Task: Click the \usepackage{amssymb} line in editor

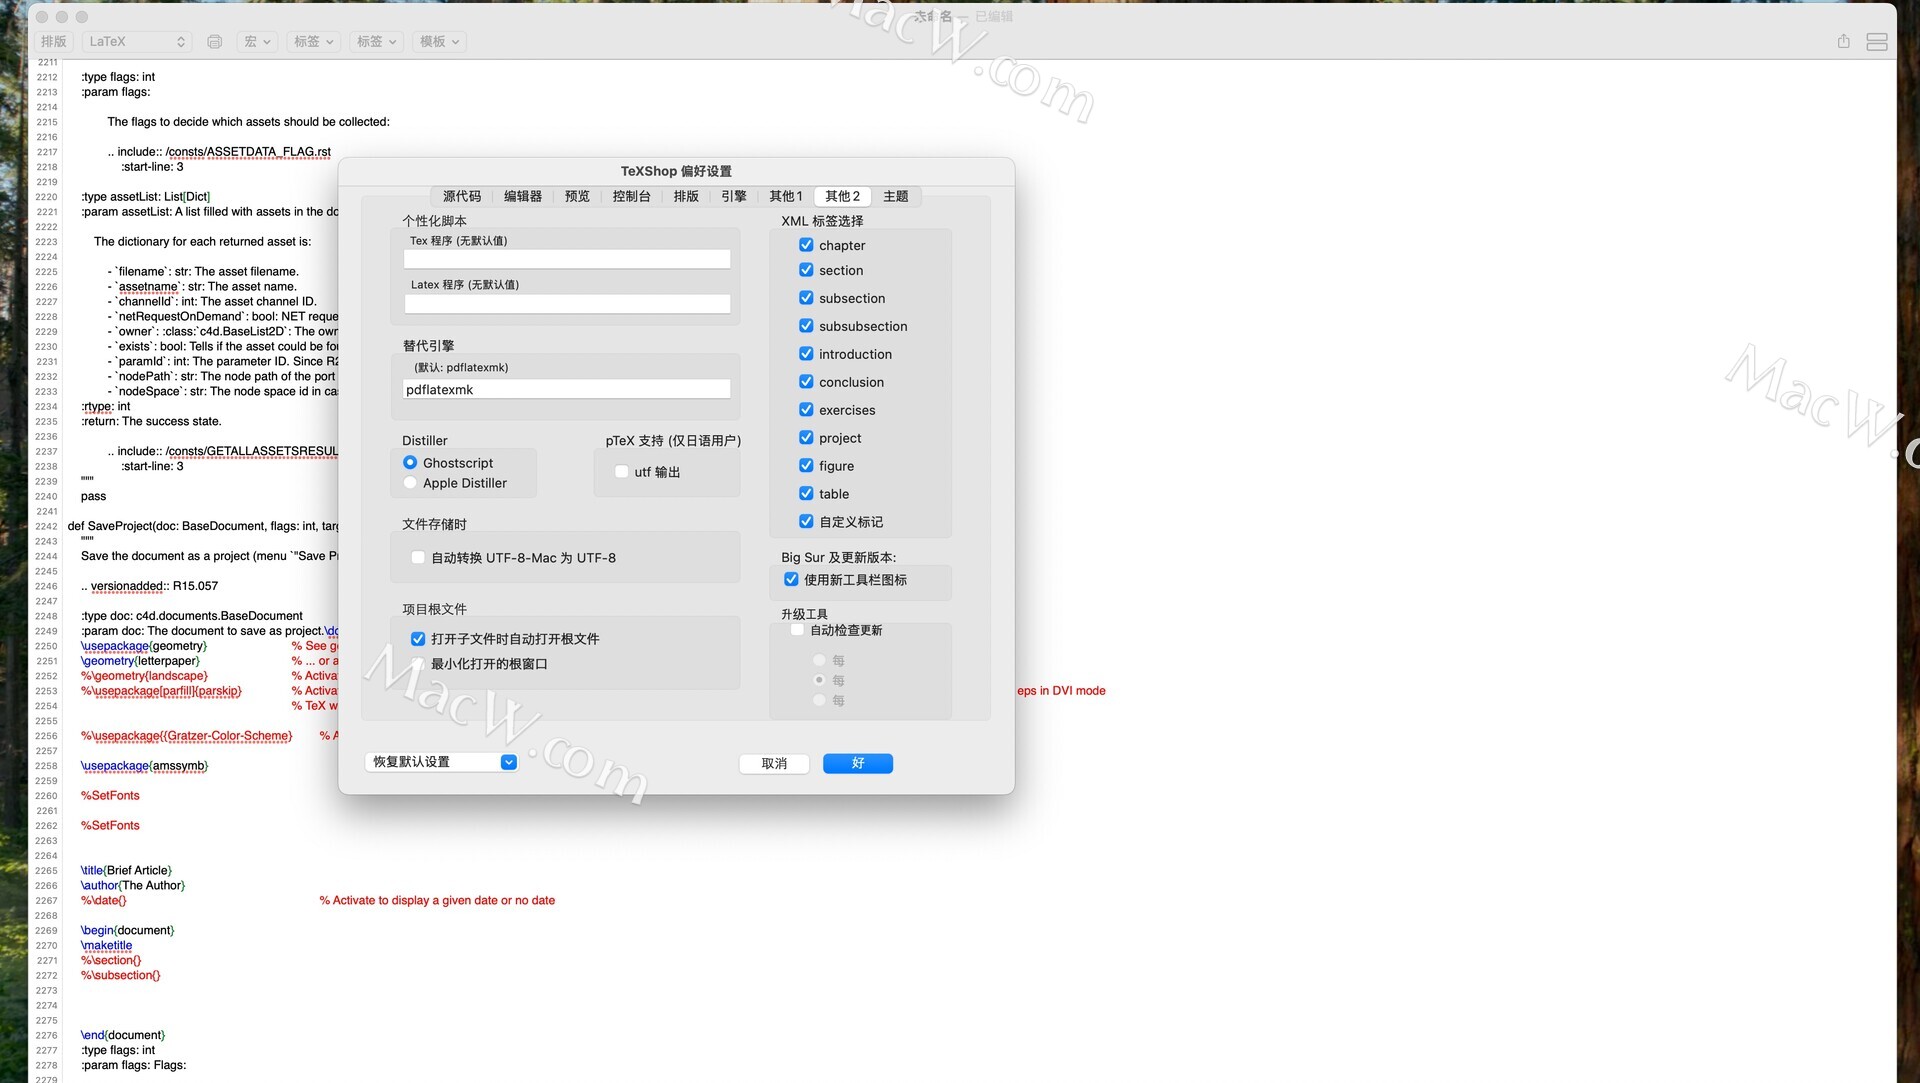Action: (145, 766)
